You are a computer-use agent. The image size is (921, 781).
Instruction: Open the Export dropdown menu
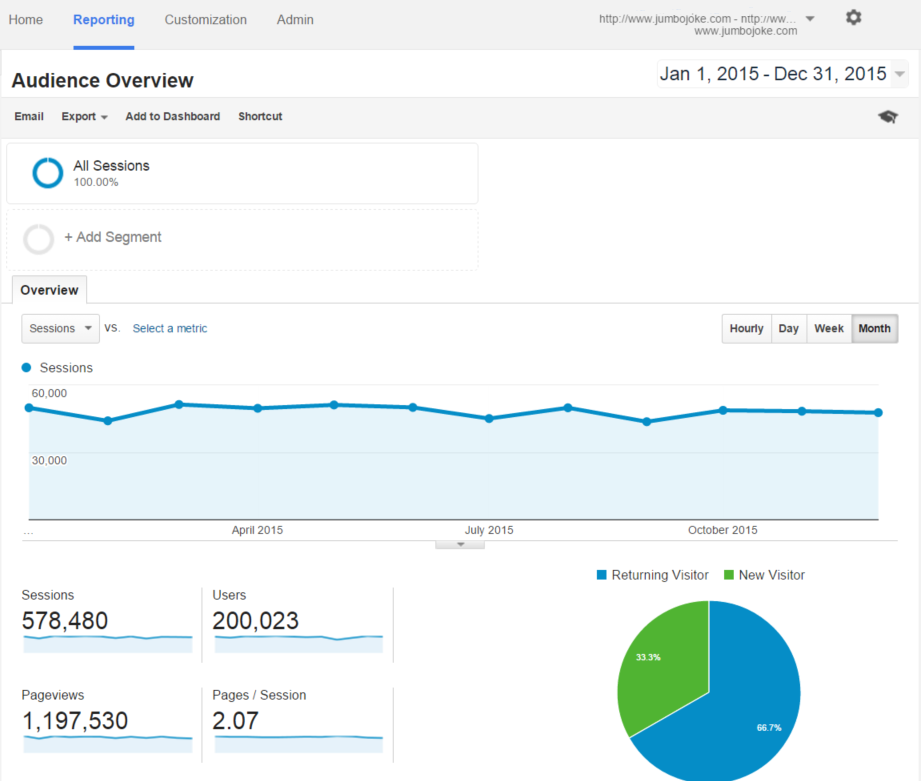tap(85, 117)
